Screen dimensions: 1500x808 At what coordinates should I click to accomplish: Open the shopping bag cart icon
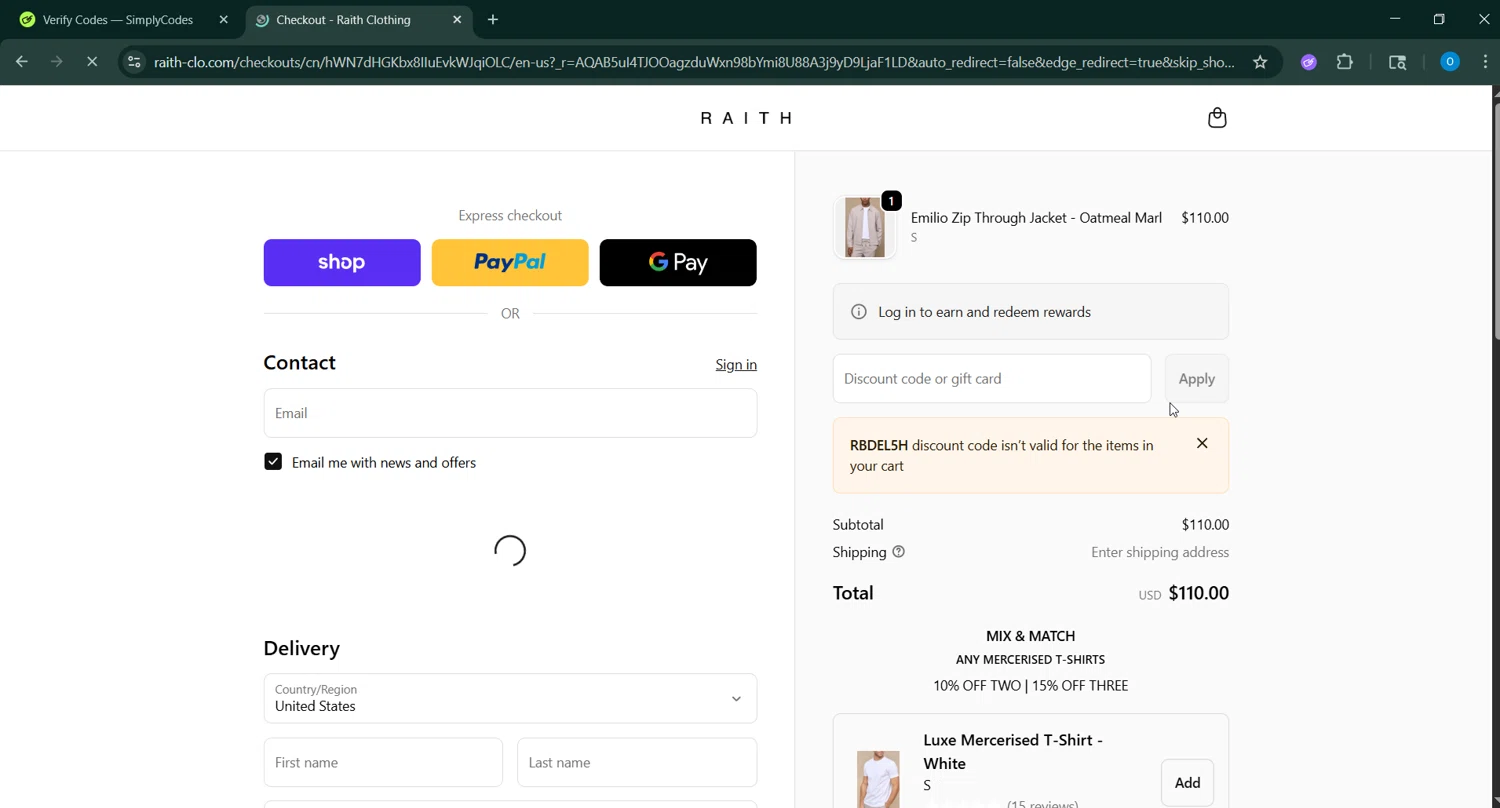(1217, 118)
